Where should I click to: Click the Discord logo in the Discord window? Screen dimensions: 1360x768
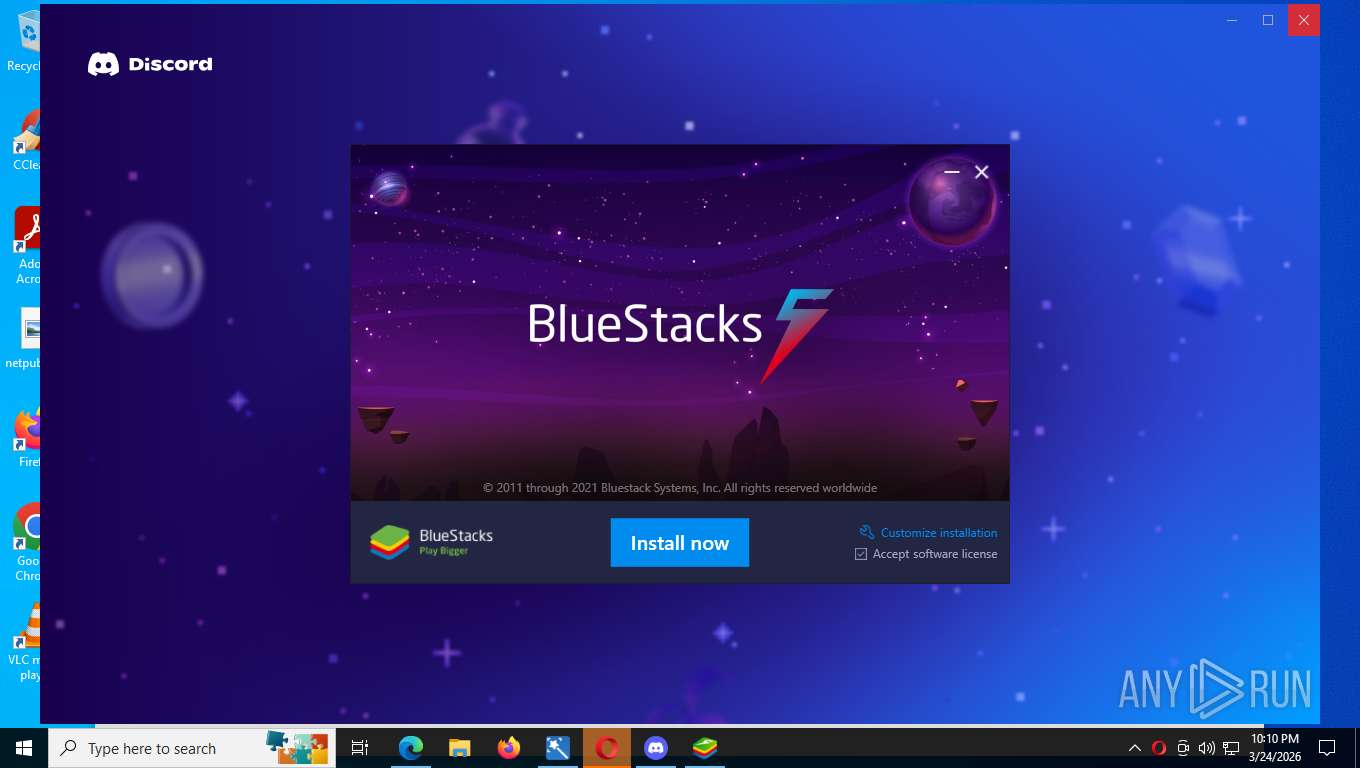[150, 64]
